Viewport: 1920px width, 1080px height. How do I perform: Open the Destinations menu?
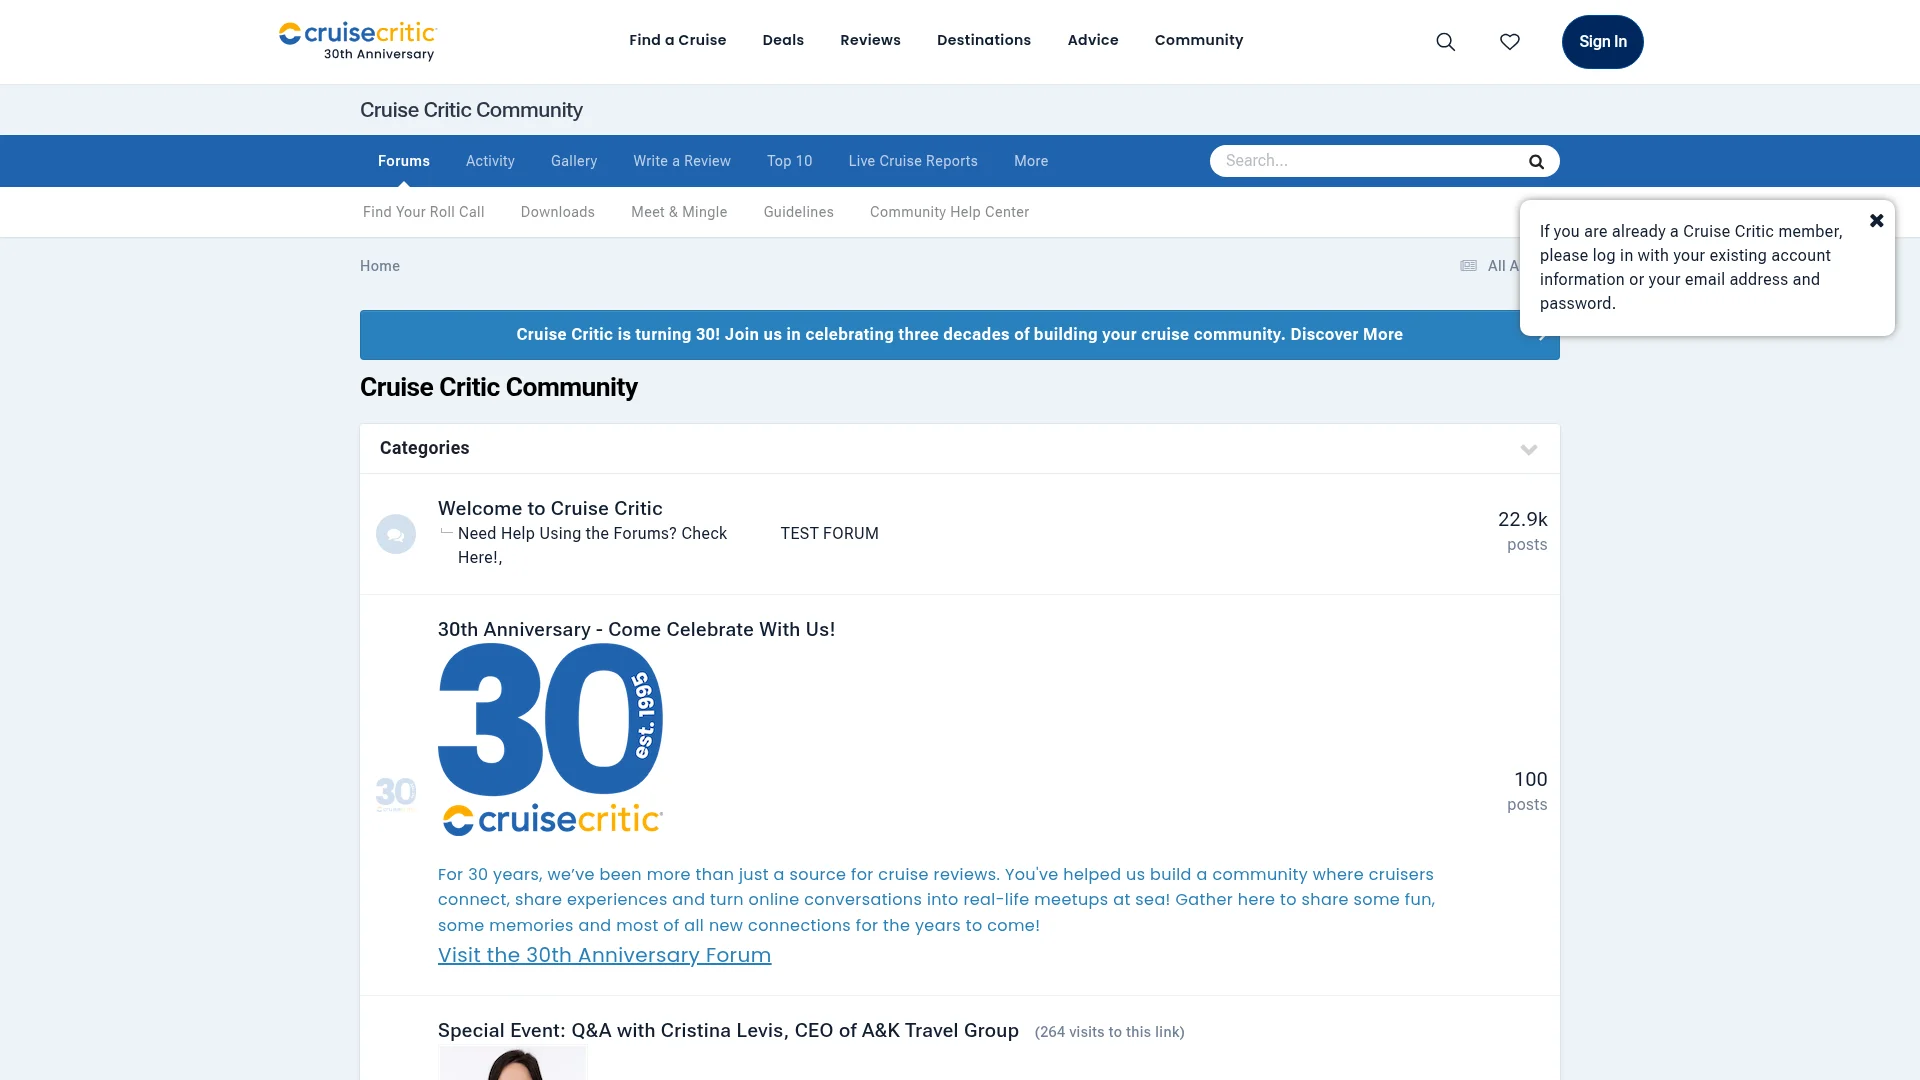pos(984,40)
